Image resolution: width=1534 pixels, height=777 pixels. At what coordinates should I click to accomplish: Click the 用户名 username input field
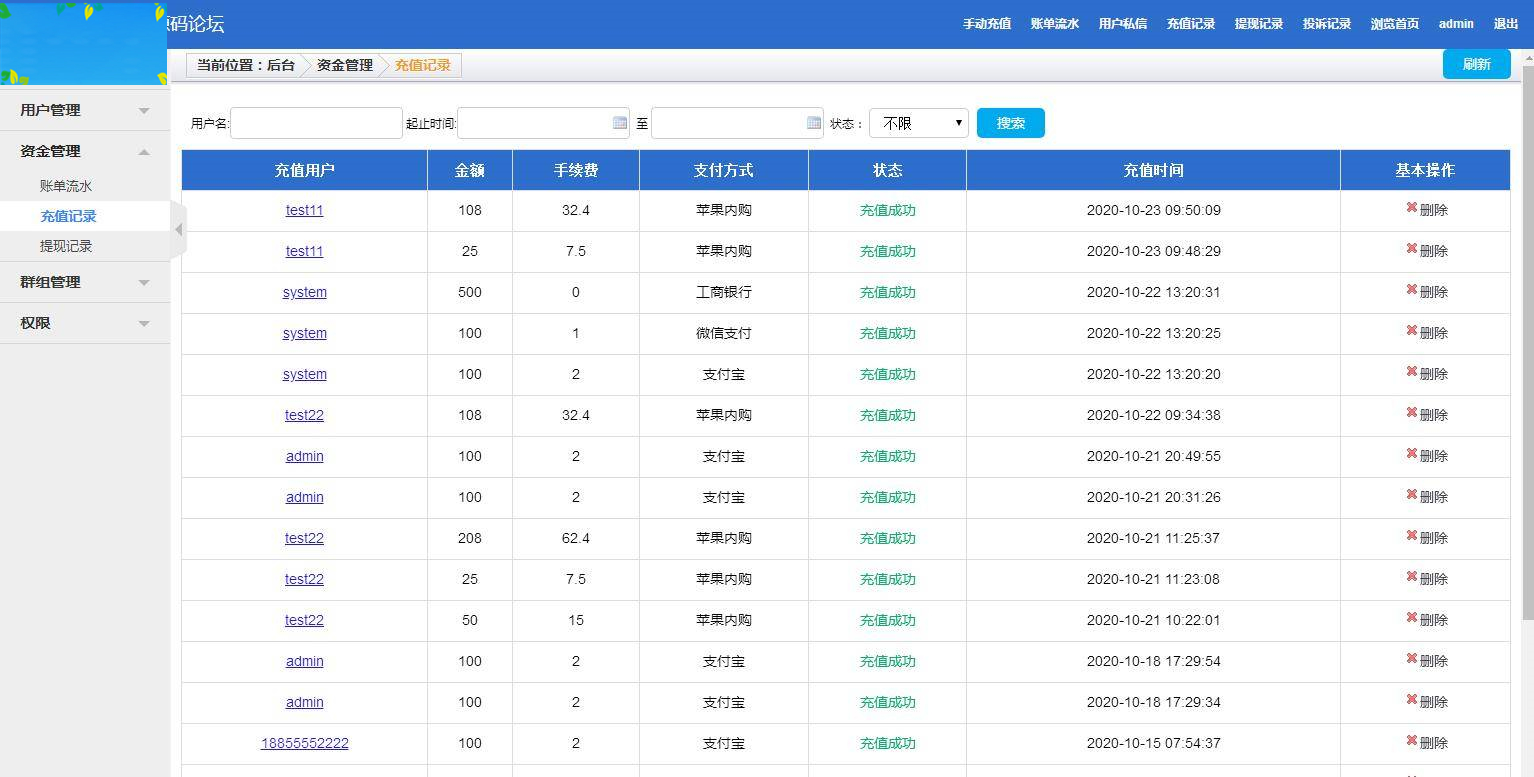click(315, 122)
